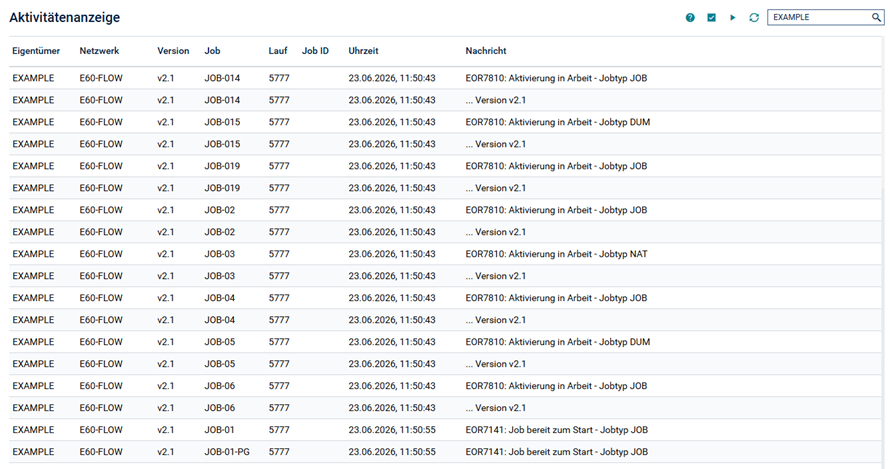The image size is (890, 469).
Task: Select JOB-019 in its Version v2.1 row
Action: (x=222, y=189)
